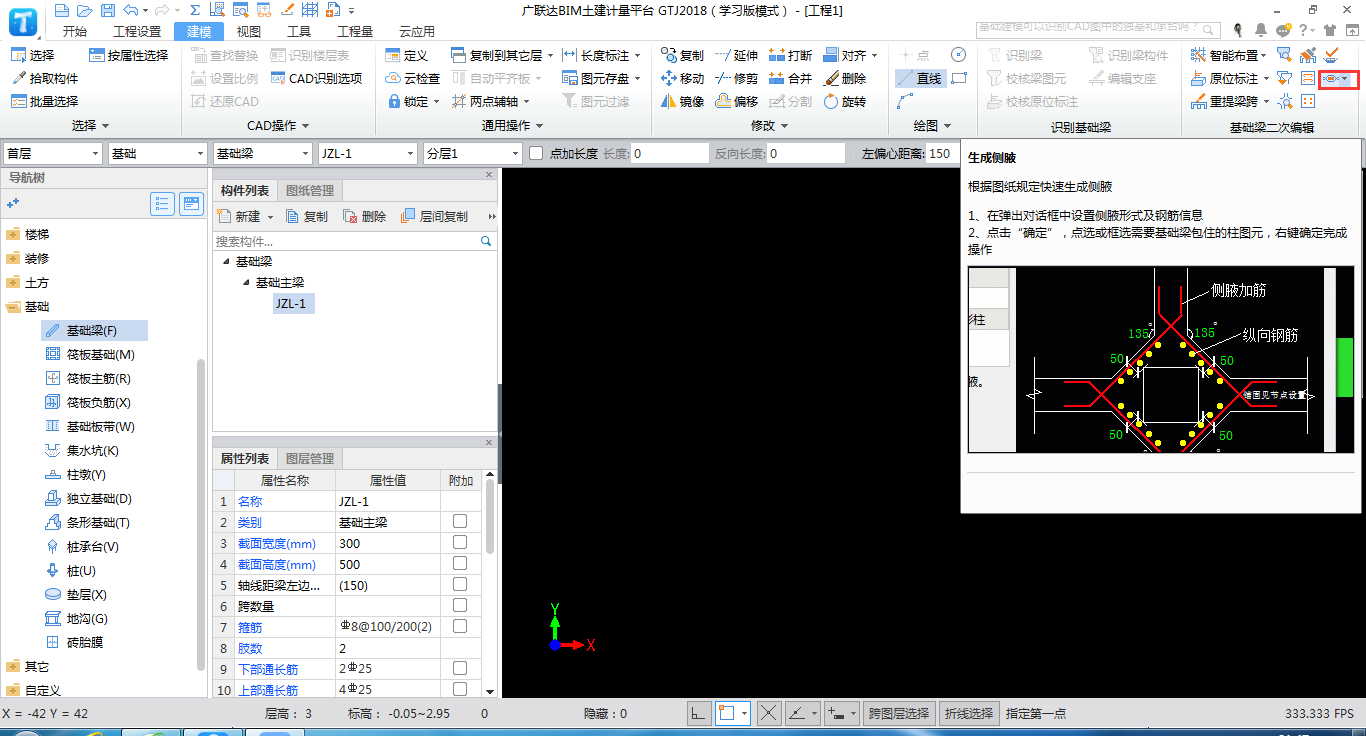The height and width of the screenshot is (736, 1366).
Task: Open the JZL-1 component dropdown
Action: [368, 153]
